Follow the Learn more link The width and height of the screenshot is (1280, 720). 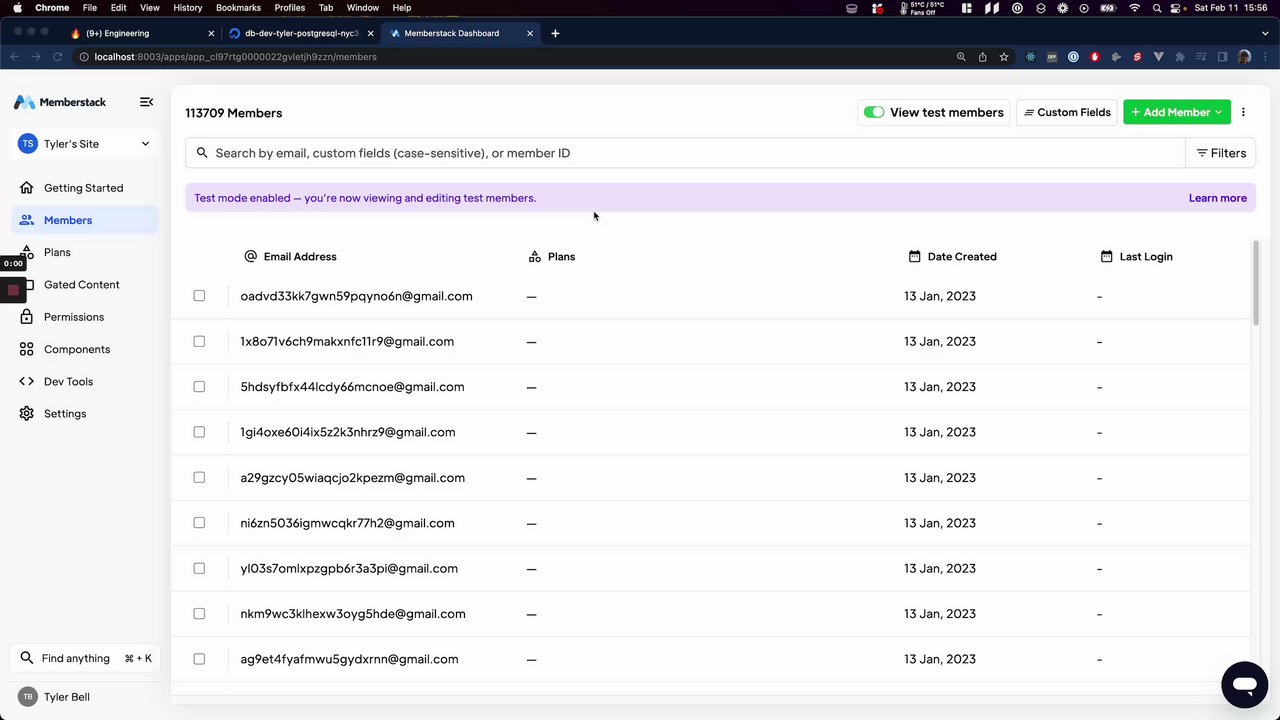point(1217,198)
